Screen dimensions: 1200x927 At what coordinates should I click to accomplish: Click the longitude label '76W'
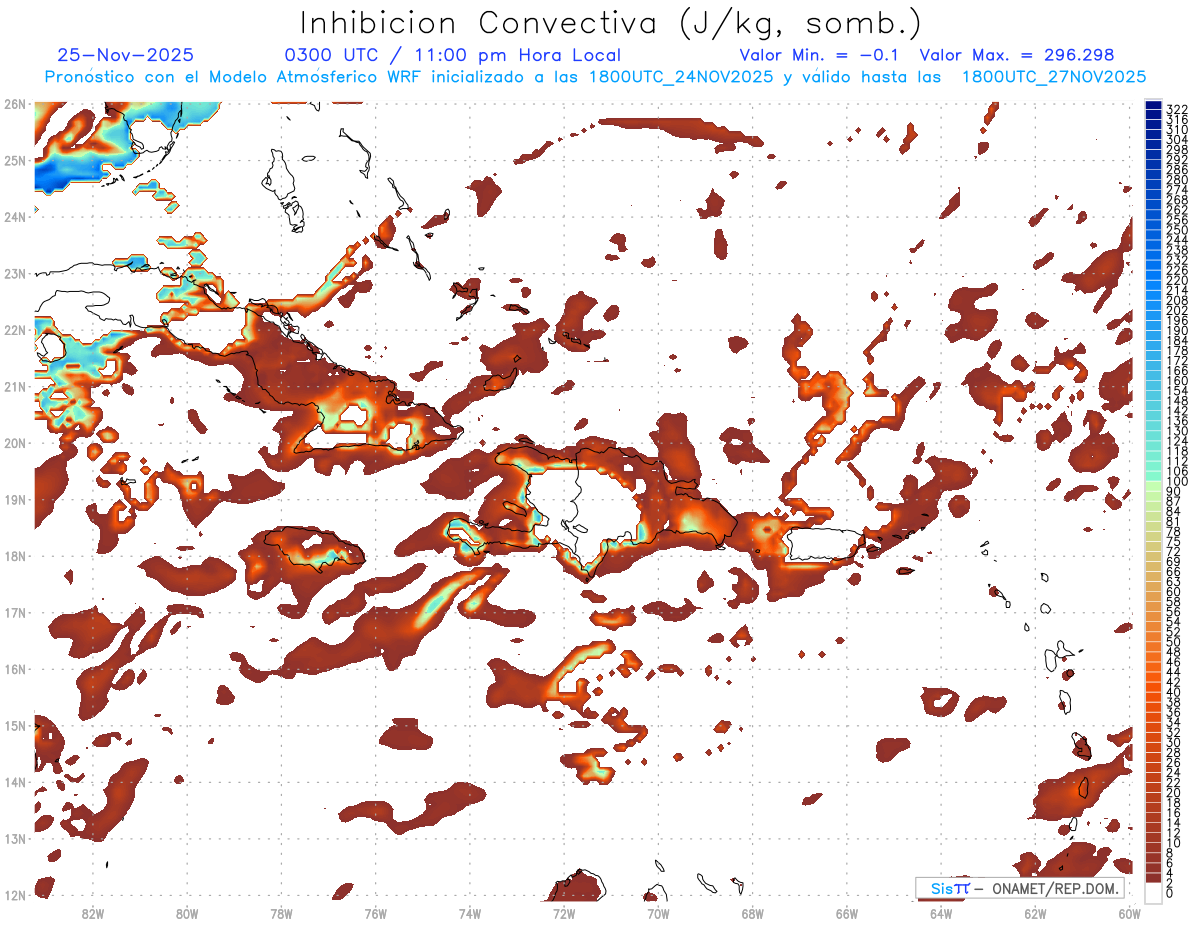(376, 913)
